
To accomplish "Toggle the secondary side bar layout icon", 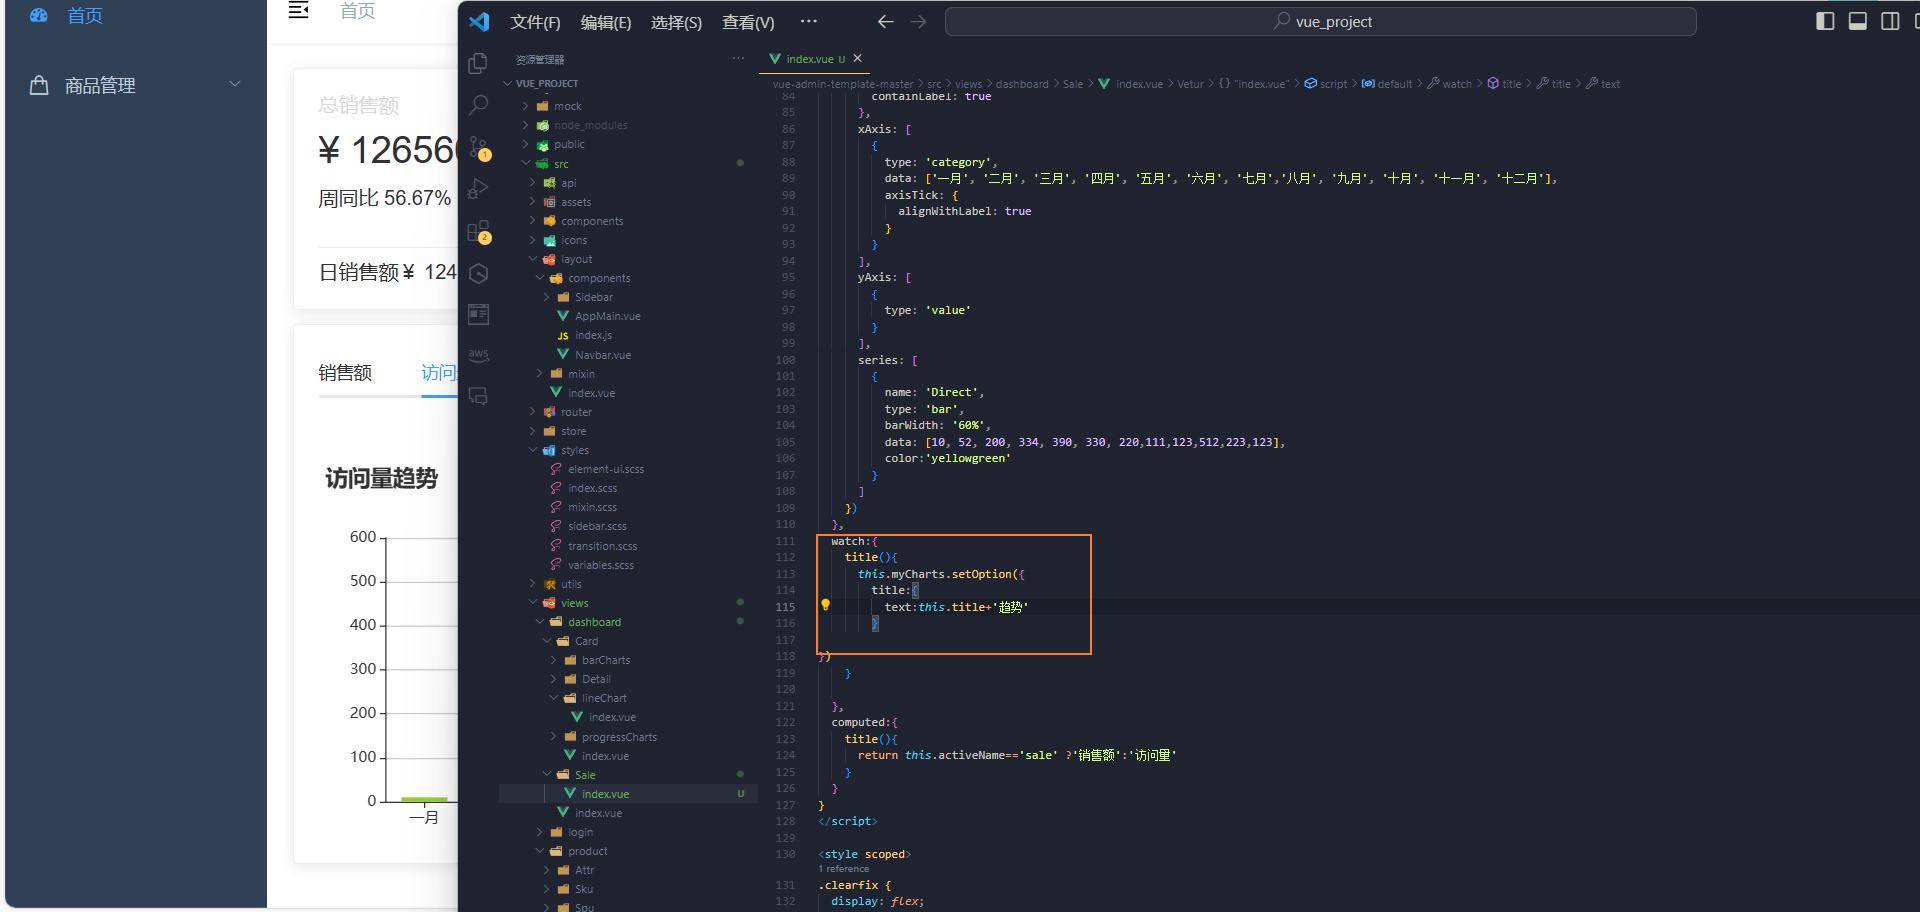I will pyautogui.click(x=1890, y=21).
